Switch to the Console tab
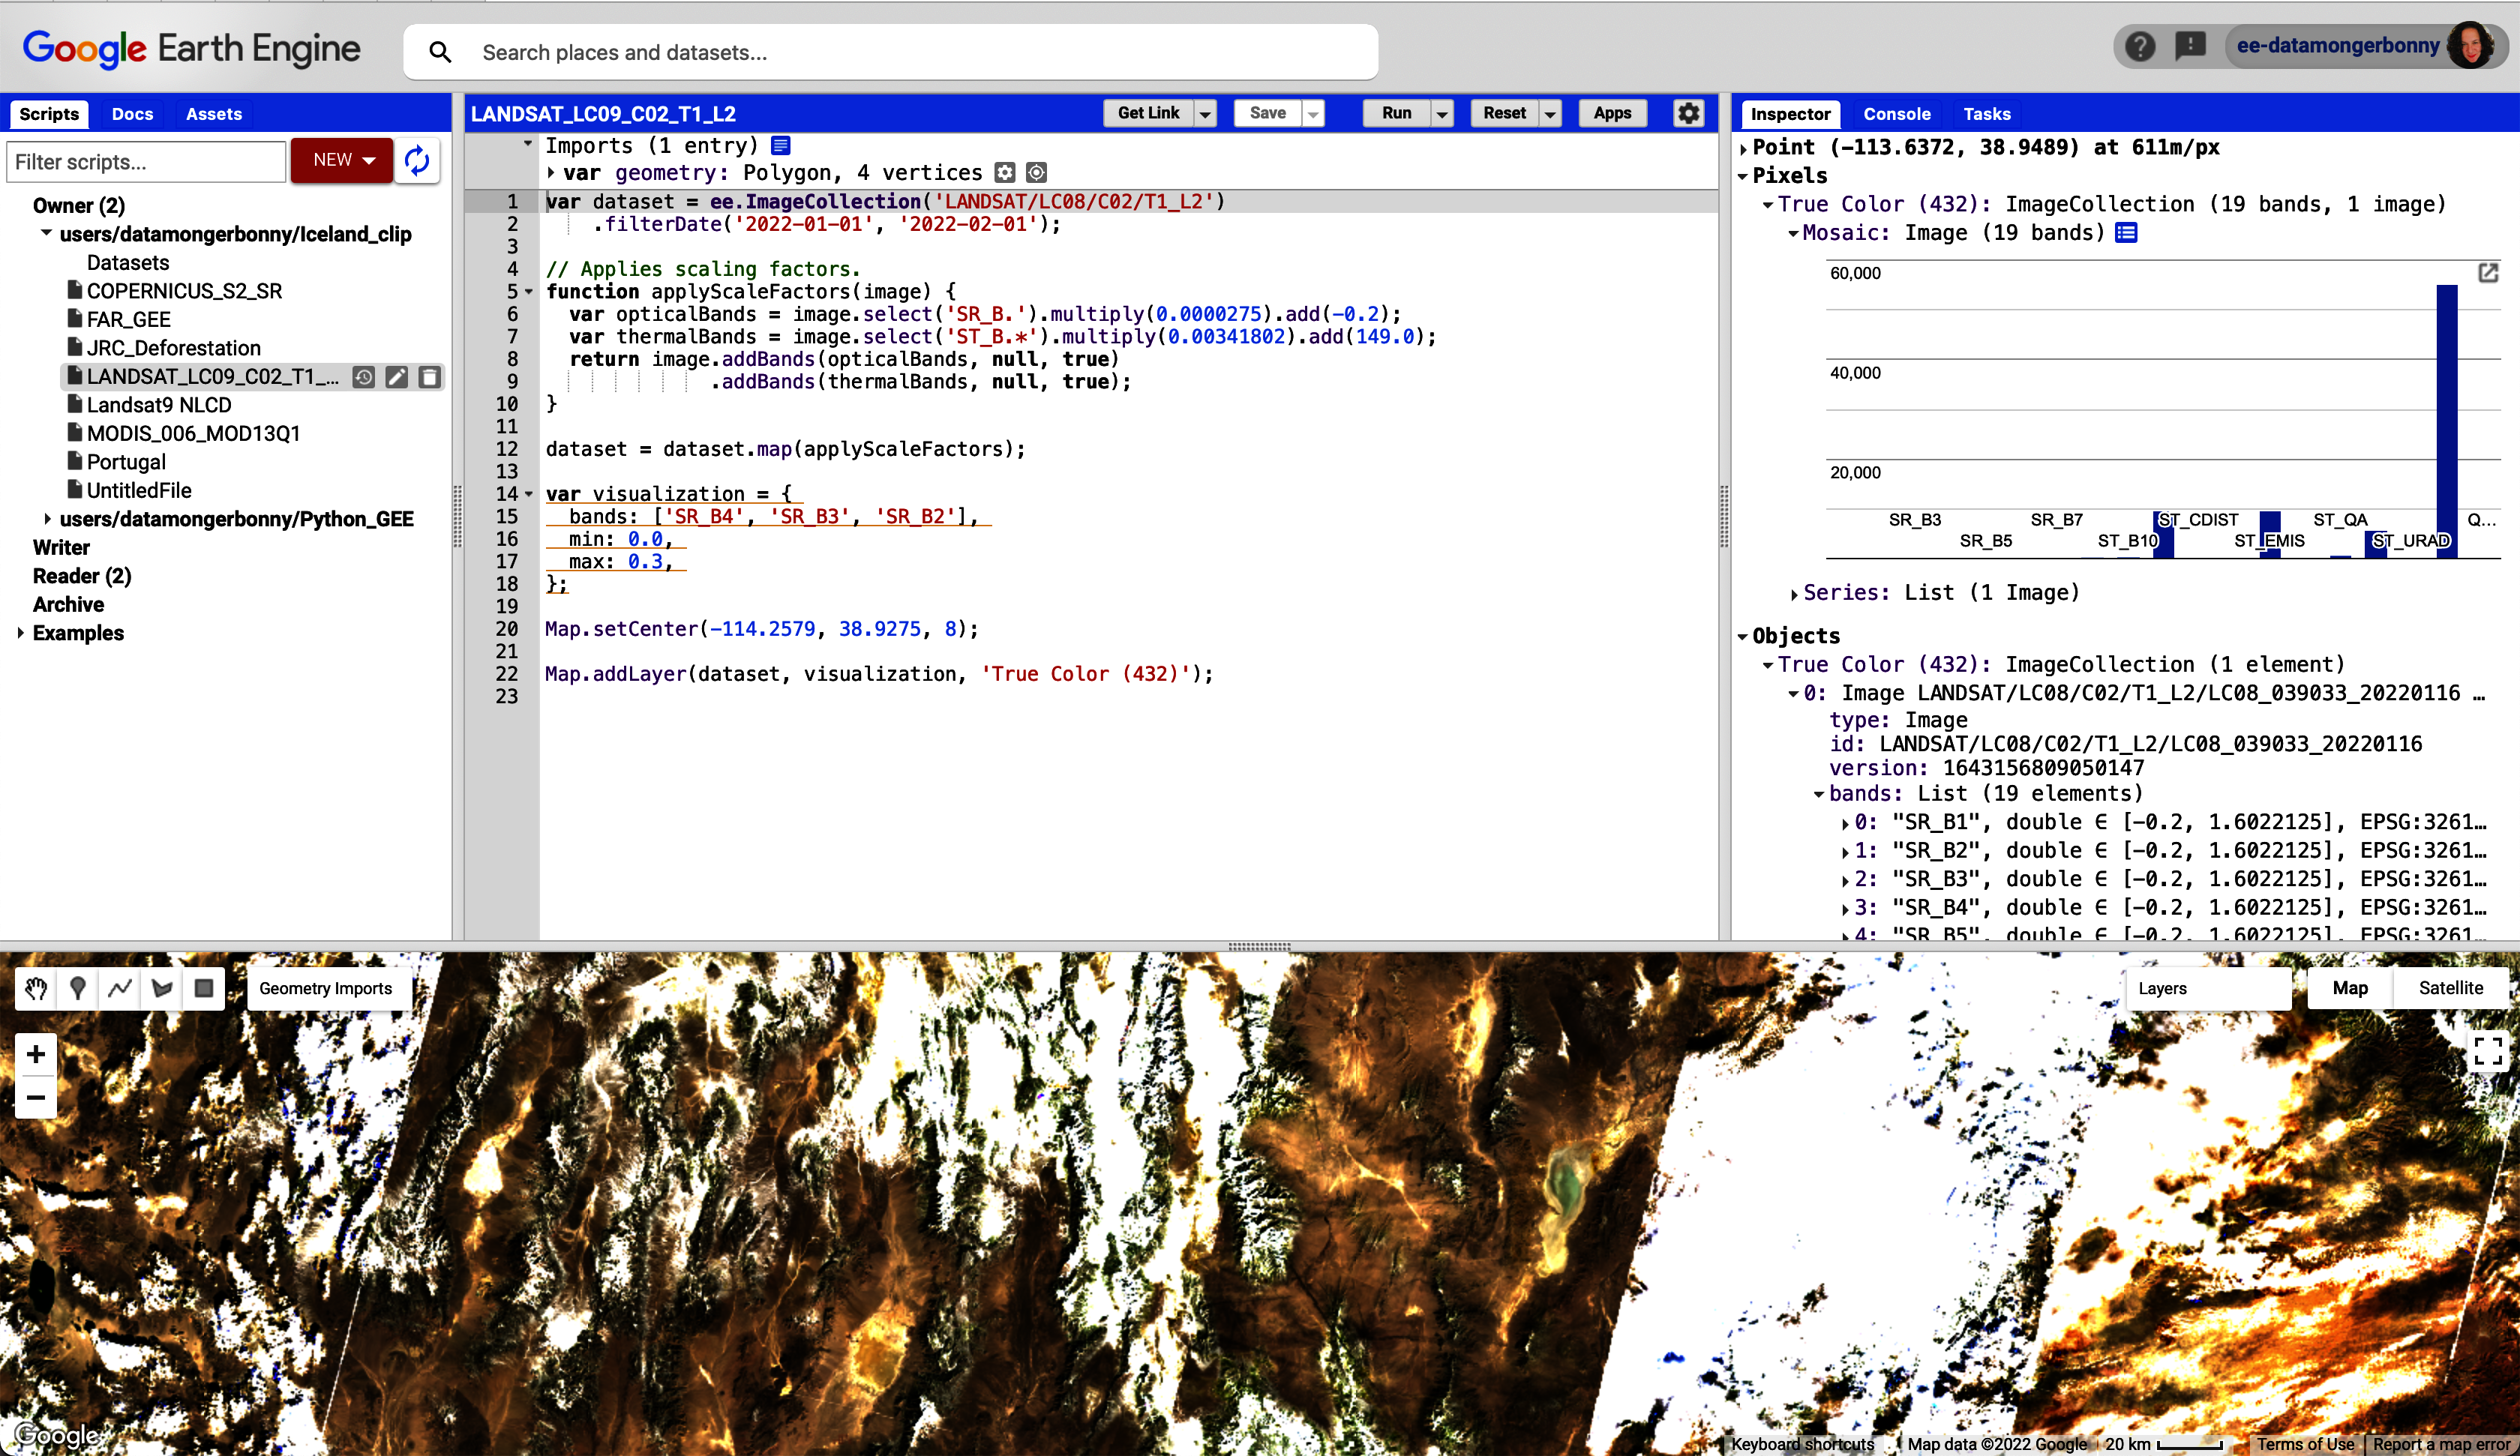This screenshot has height=1456, width=2520. [x=1897, y=112]
